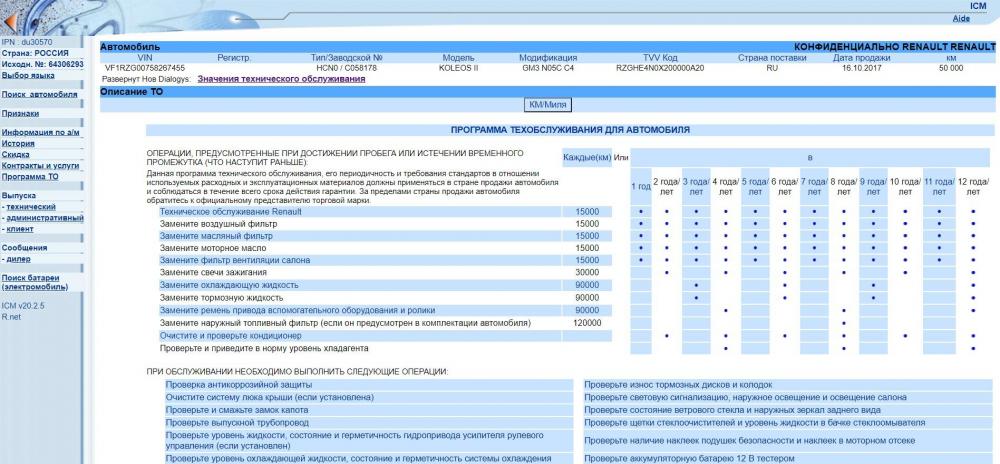Click row Проверьте и приведите уровень хладагента
The height and width of the screenshot is (464, 1000).
click(360, 349)
